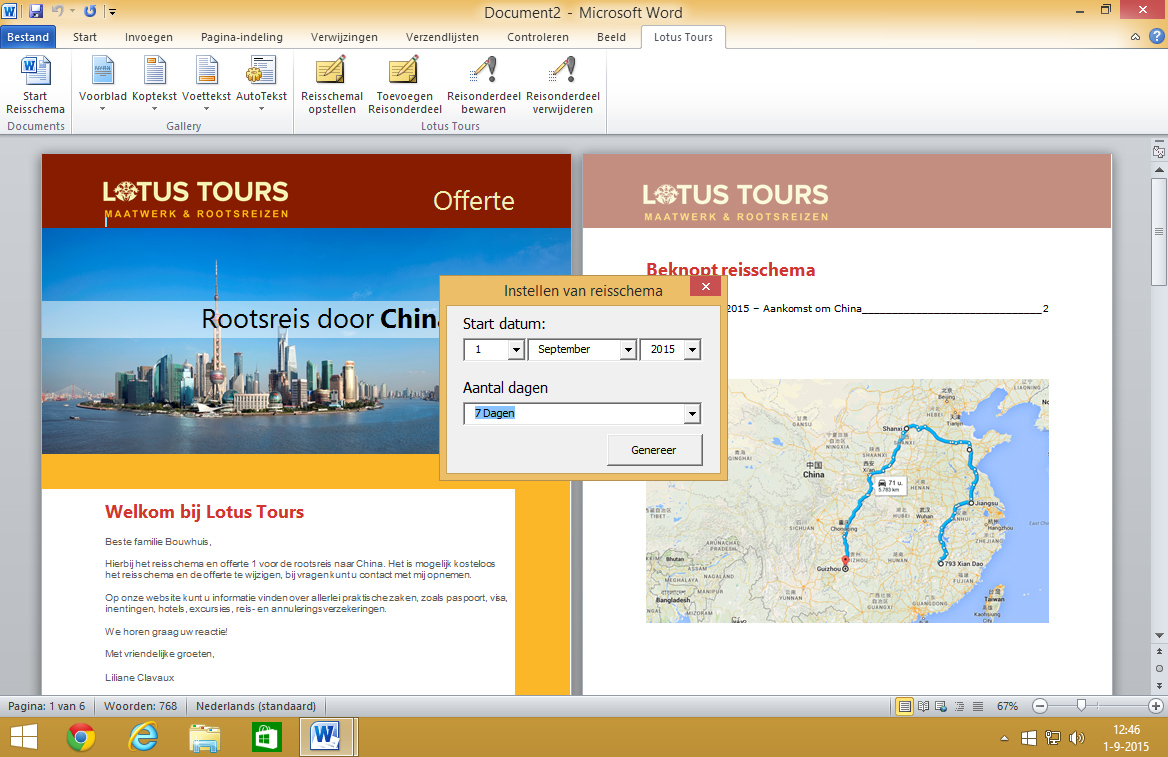The image size is (1168, 757).
Task: Switch to Draft view
Action: point(978,706)
